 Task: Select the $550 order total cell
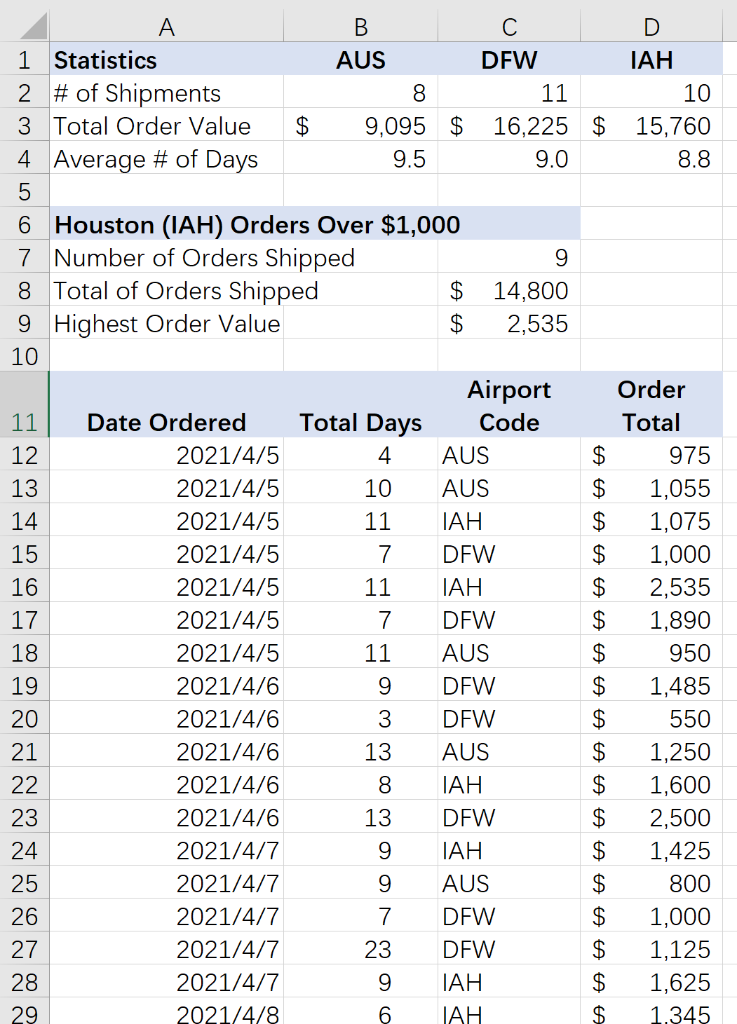tap(651, 719)
